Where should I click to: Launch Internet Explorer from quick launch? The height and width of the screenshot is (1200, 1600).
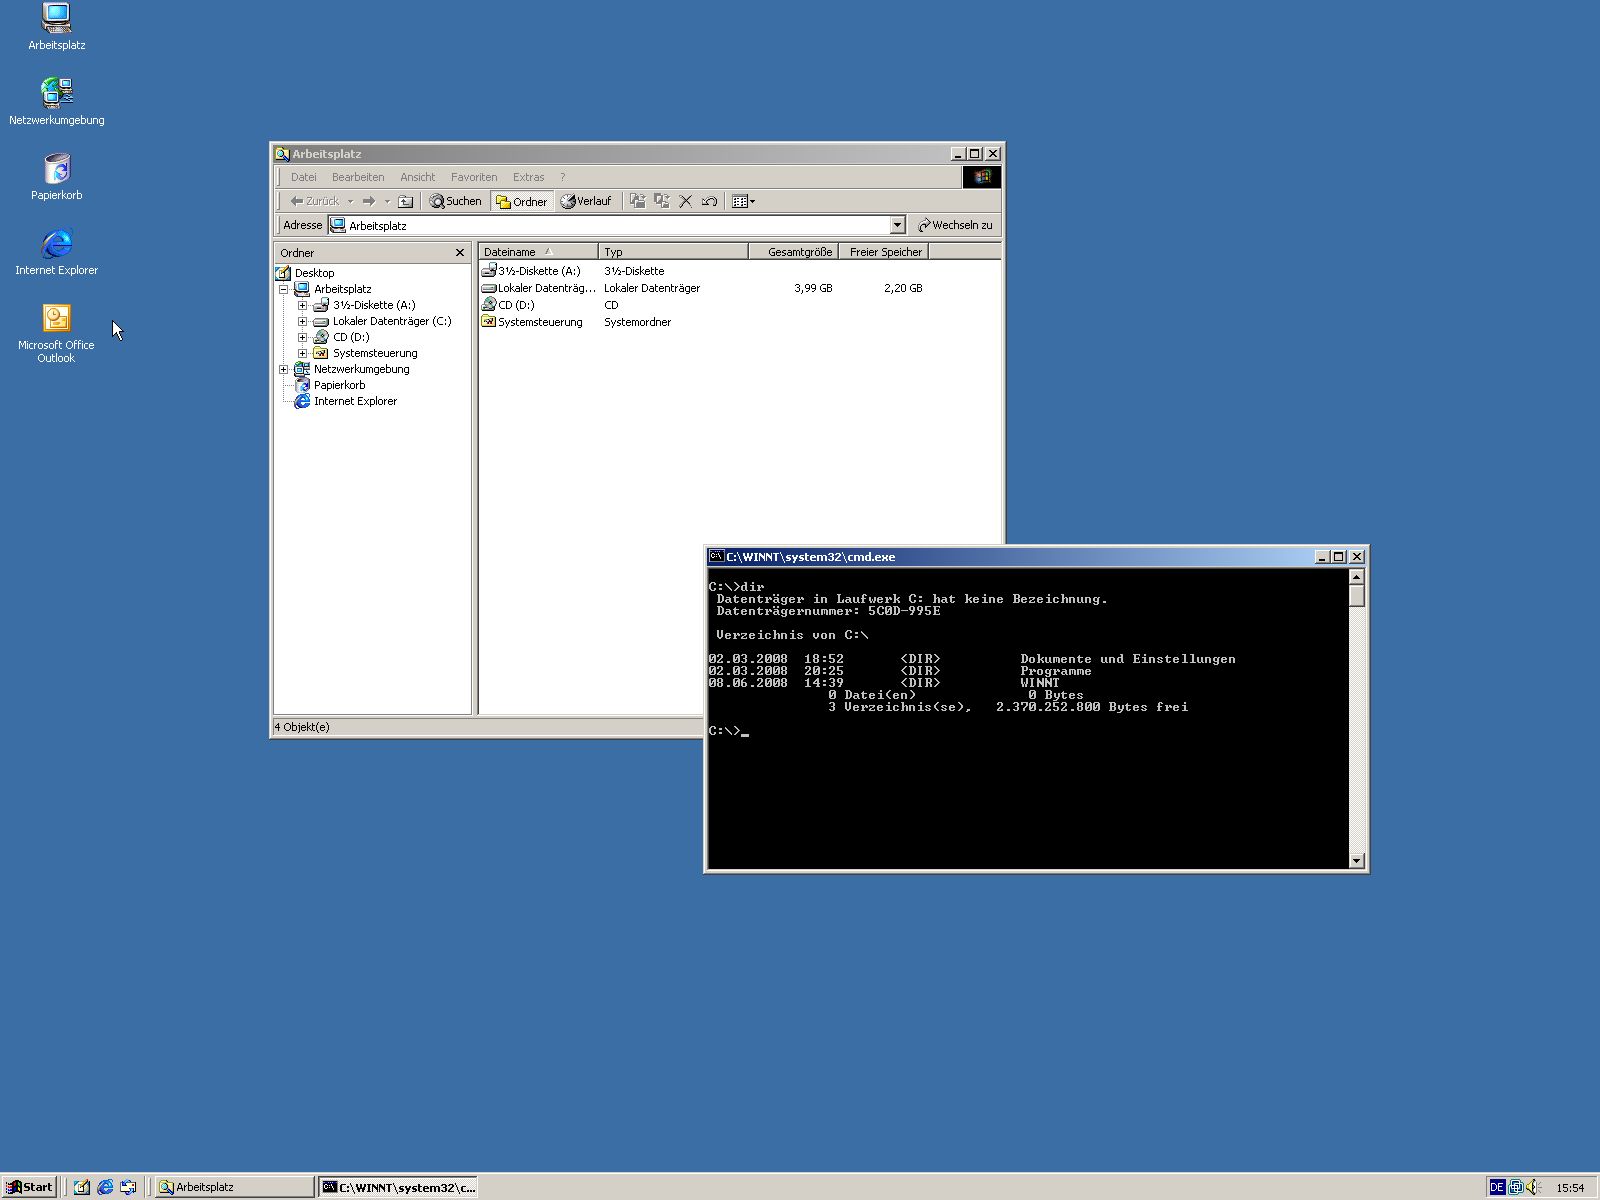click(x=105, y=1187)
